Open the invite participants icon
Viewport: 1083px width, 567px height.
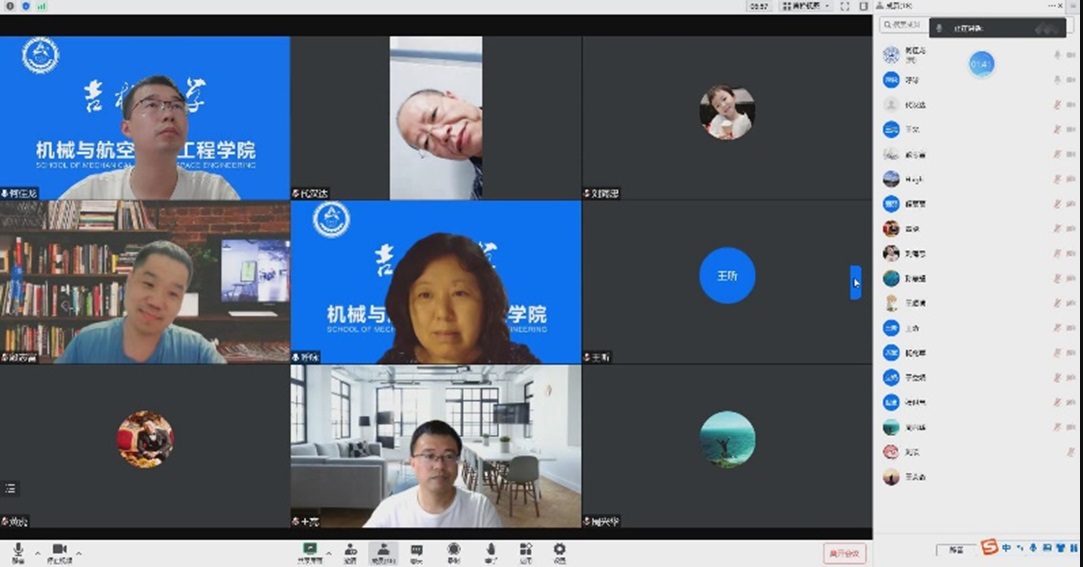350,550
